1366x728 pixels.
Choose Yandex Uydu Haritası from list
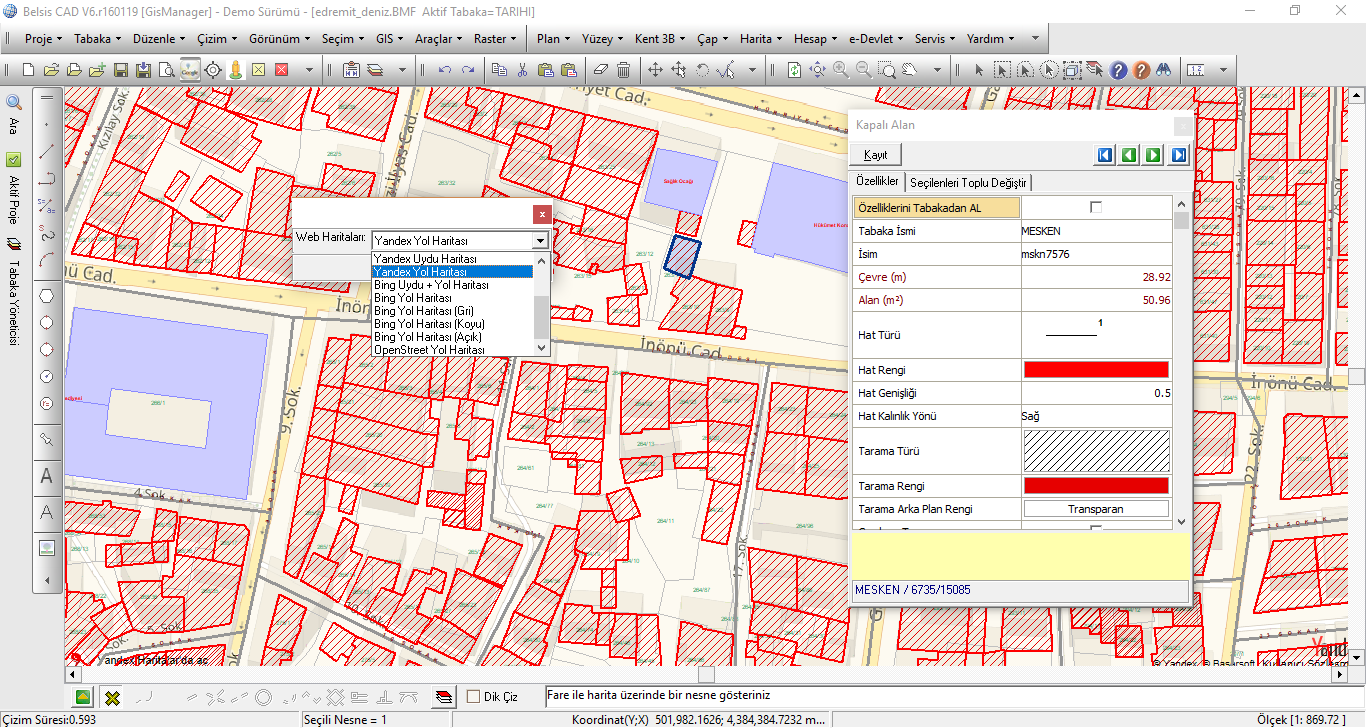(x=453, y=258)
